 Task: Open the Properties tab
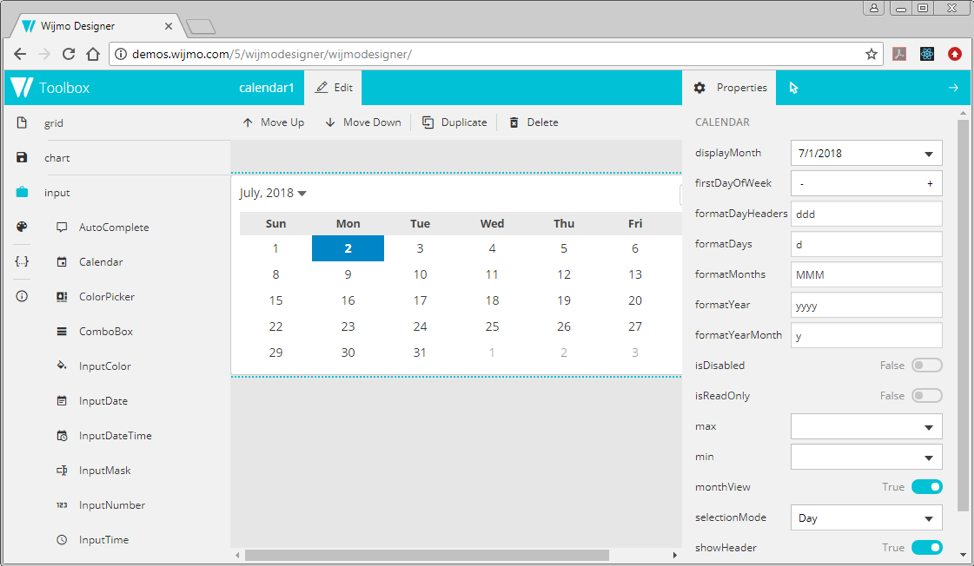tap(729, 88)
